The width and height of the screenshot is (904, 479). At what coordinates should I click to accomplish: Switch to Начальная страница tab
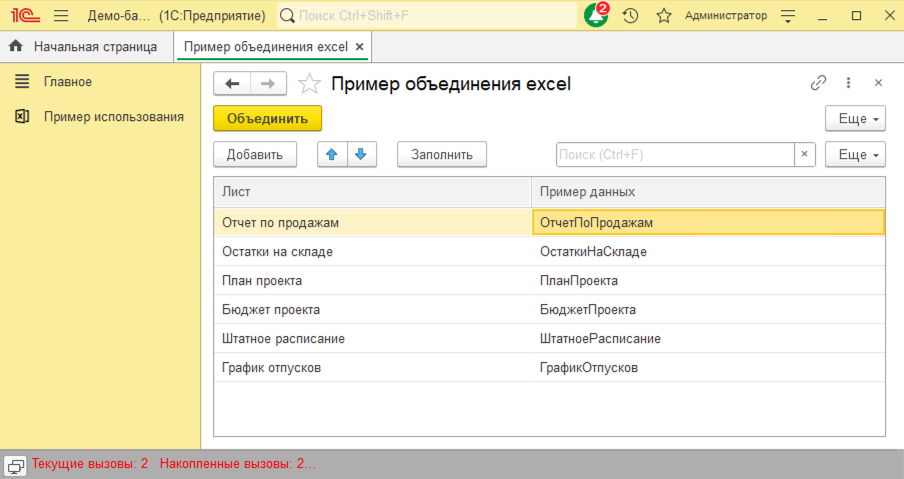(87, 47)
